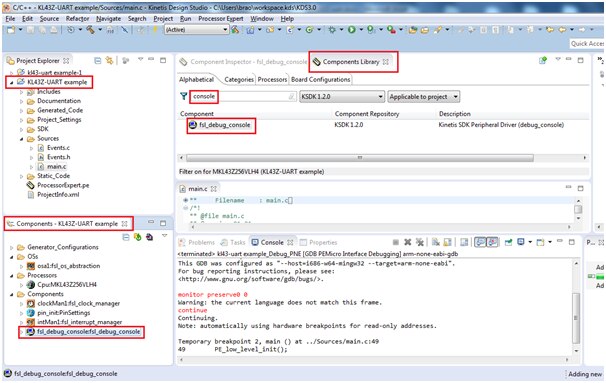606x383 pixels.
Task: Open the File menu
Action: click(10, 19)
